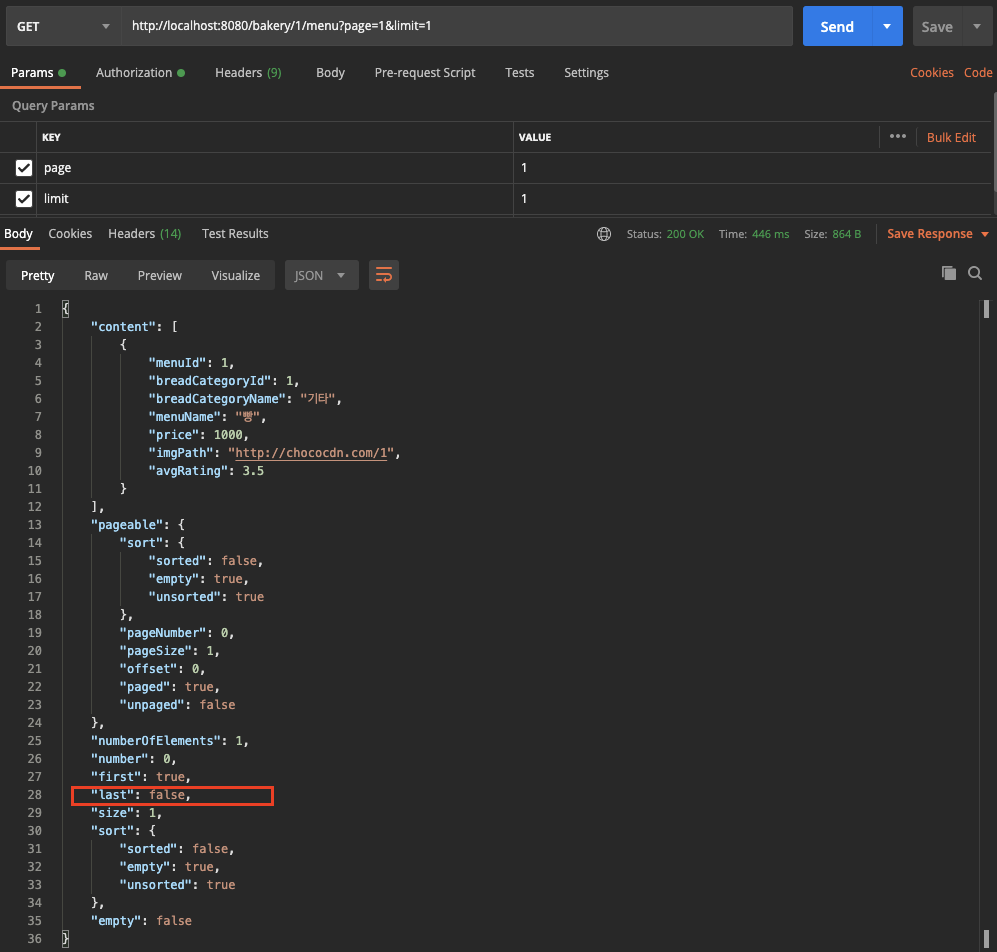Click the "numberOfElements" line
Image resolution: width=997 pixels, height=952 pixels.
click(170, 741)
